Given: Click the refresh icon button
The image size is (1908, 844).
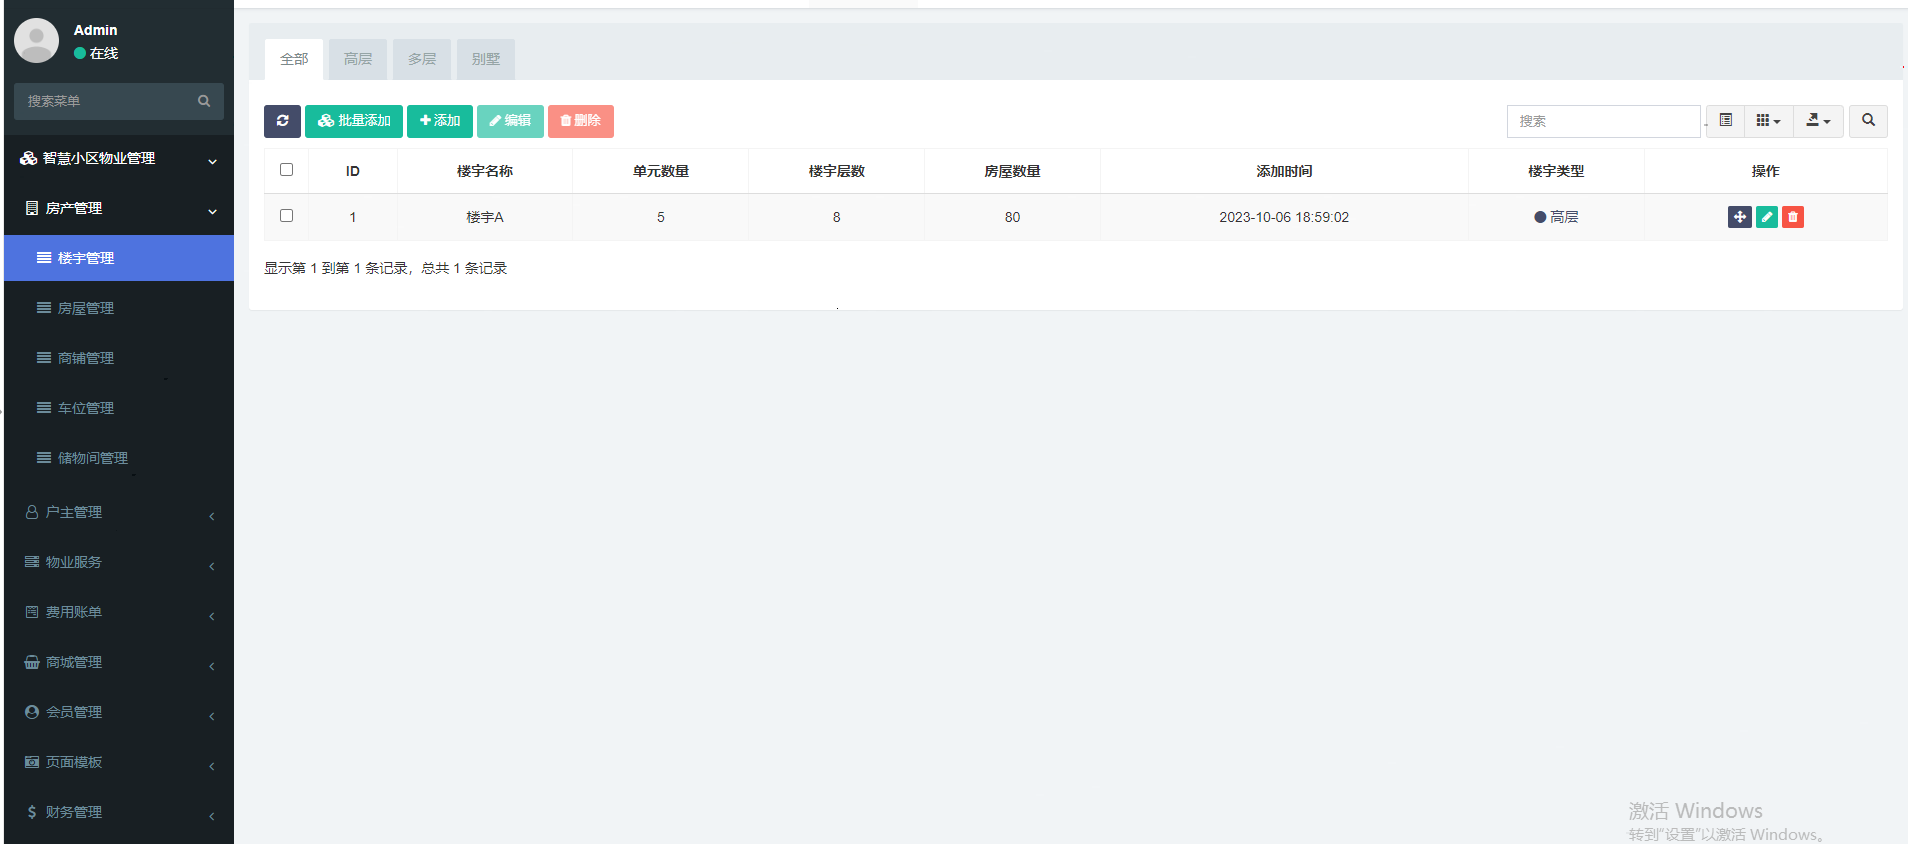Looking at the screenshot, I should pos(282,121).
